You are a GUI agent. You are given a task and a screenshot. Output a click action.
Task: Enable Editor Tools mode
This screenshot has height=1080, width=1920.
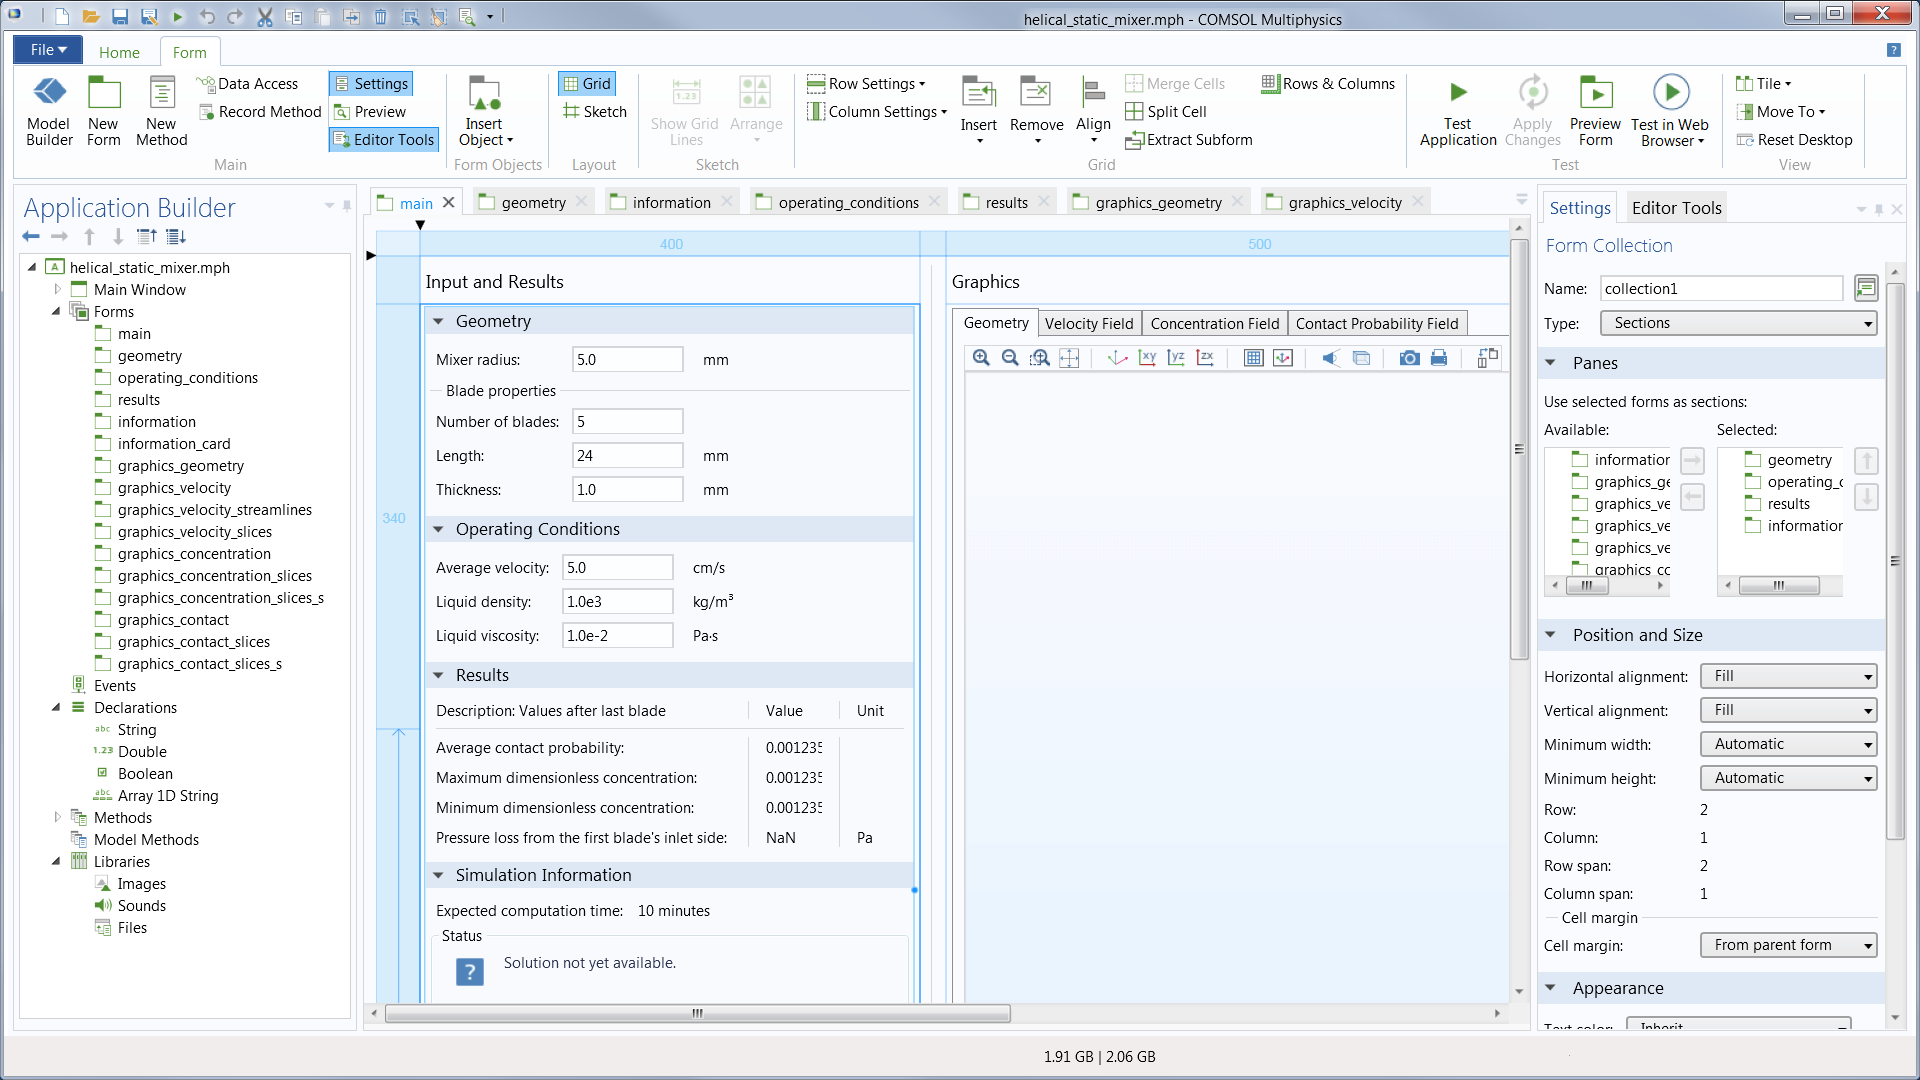pos(383,139)
